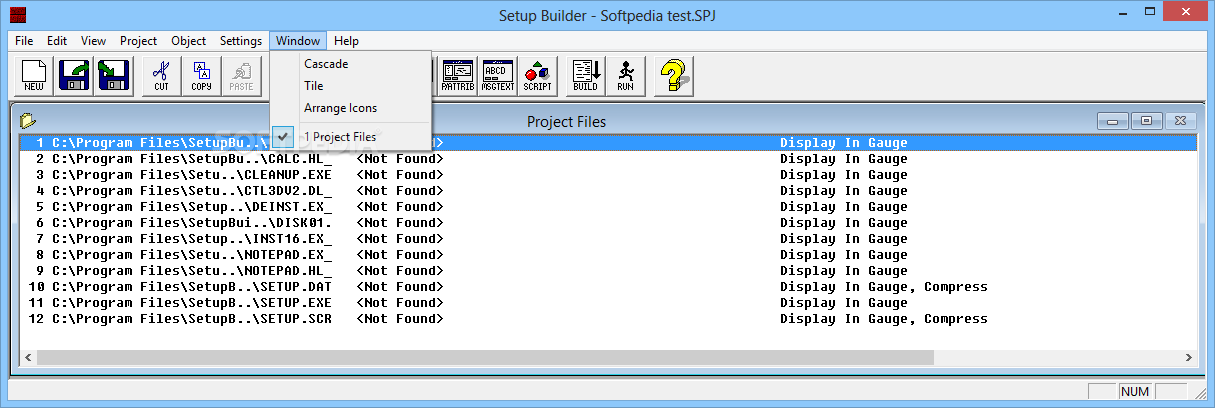Open the Help menu
The image size is (1215, 408).
click(346, 41)
